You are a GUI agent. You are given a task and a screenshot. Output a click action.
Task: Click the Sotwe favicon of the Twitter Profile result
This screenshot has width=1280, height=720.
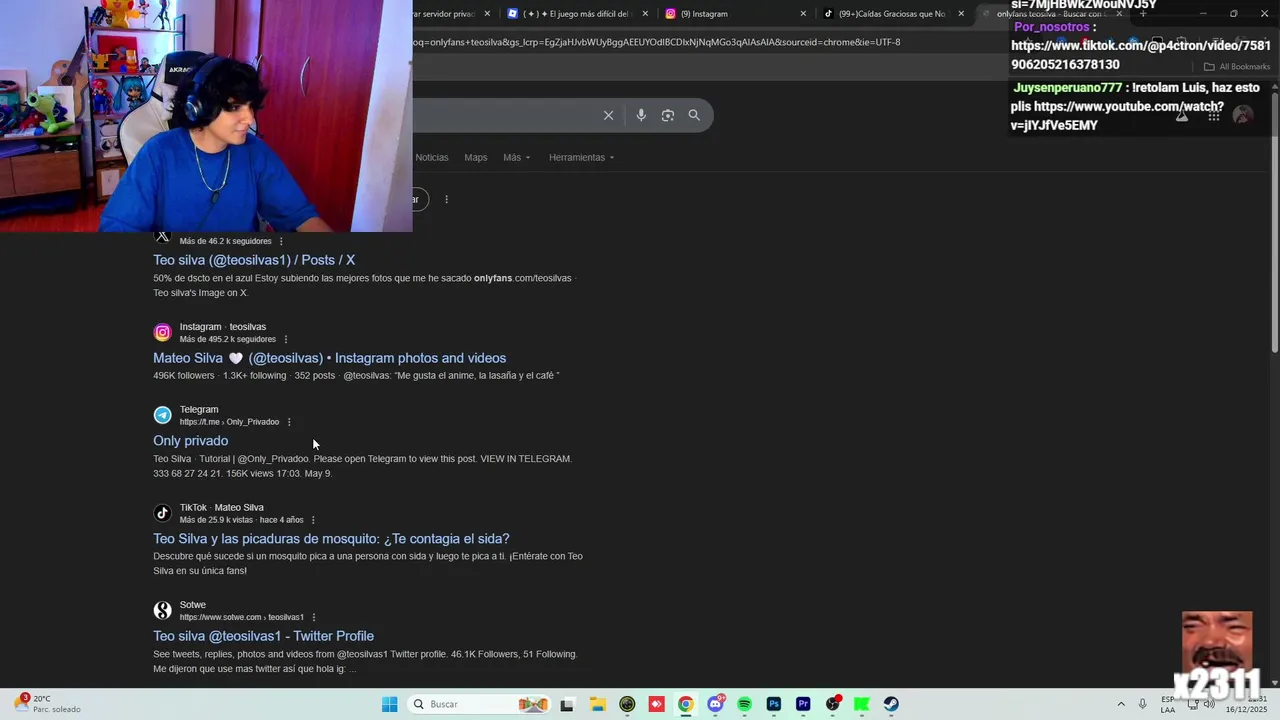pyautogui.click(x=162, y=610)
